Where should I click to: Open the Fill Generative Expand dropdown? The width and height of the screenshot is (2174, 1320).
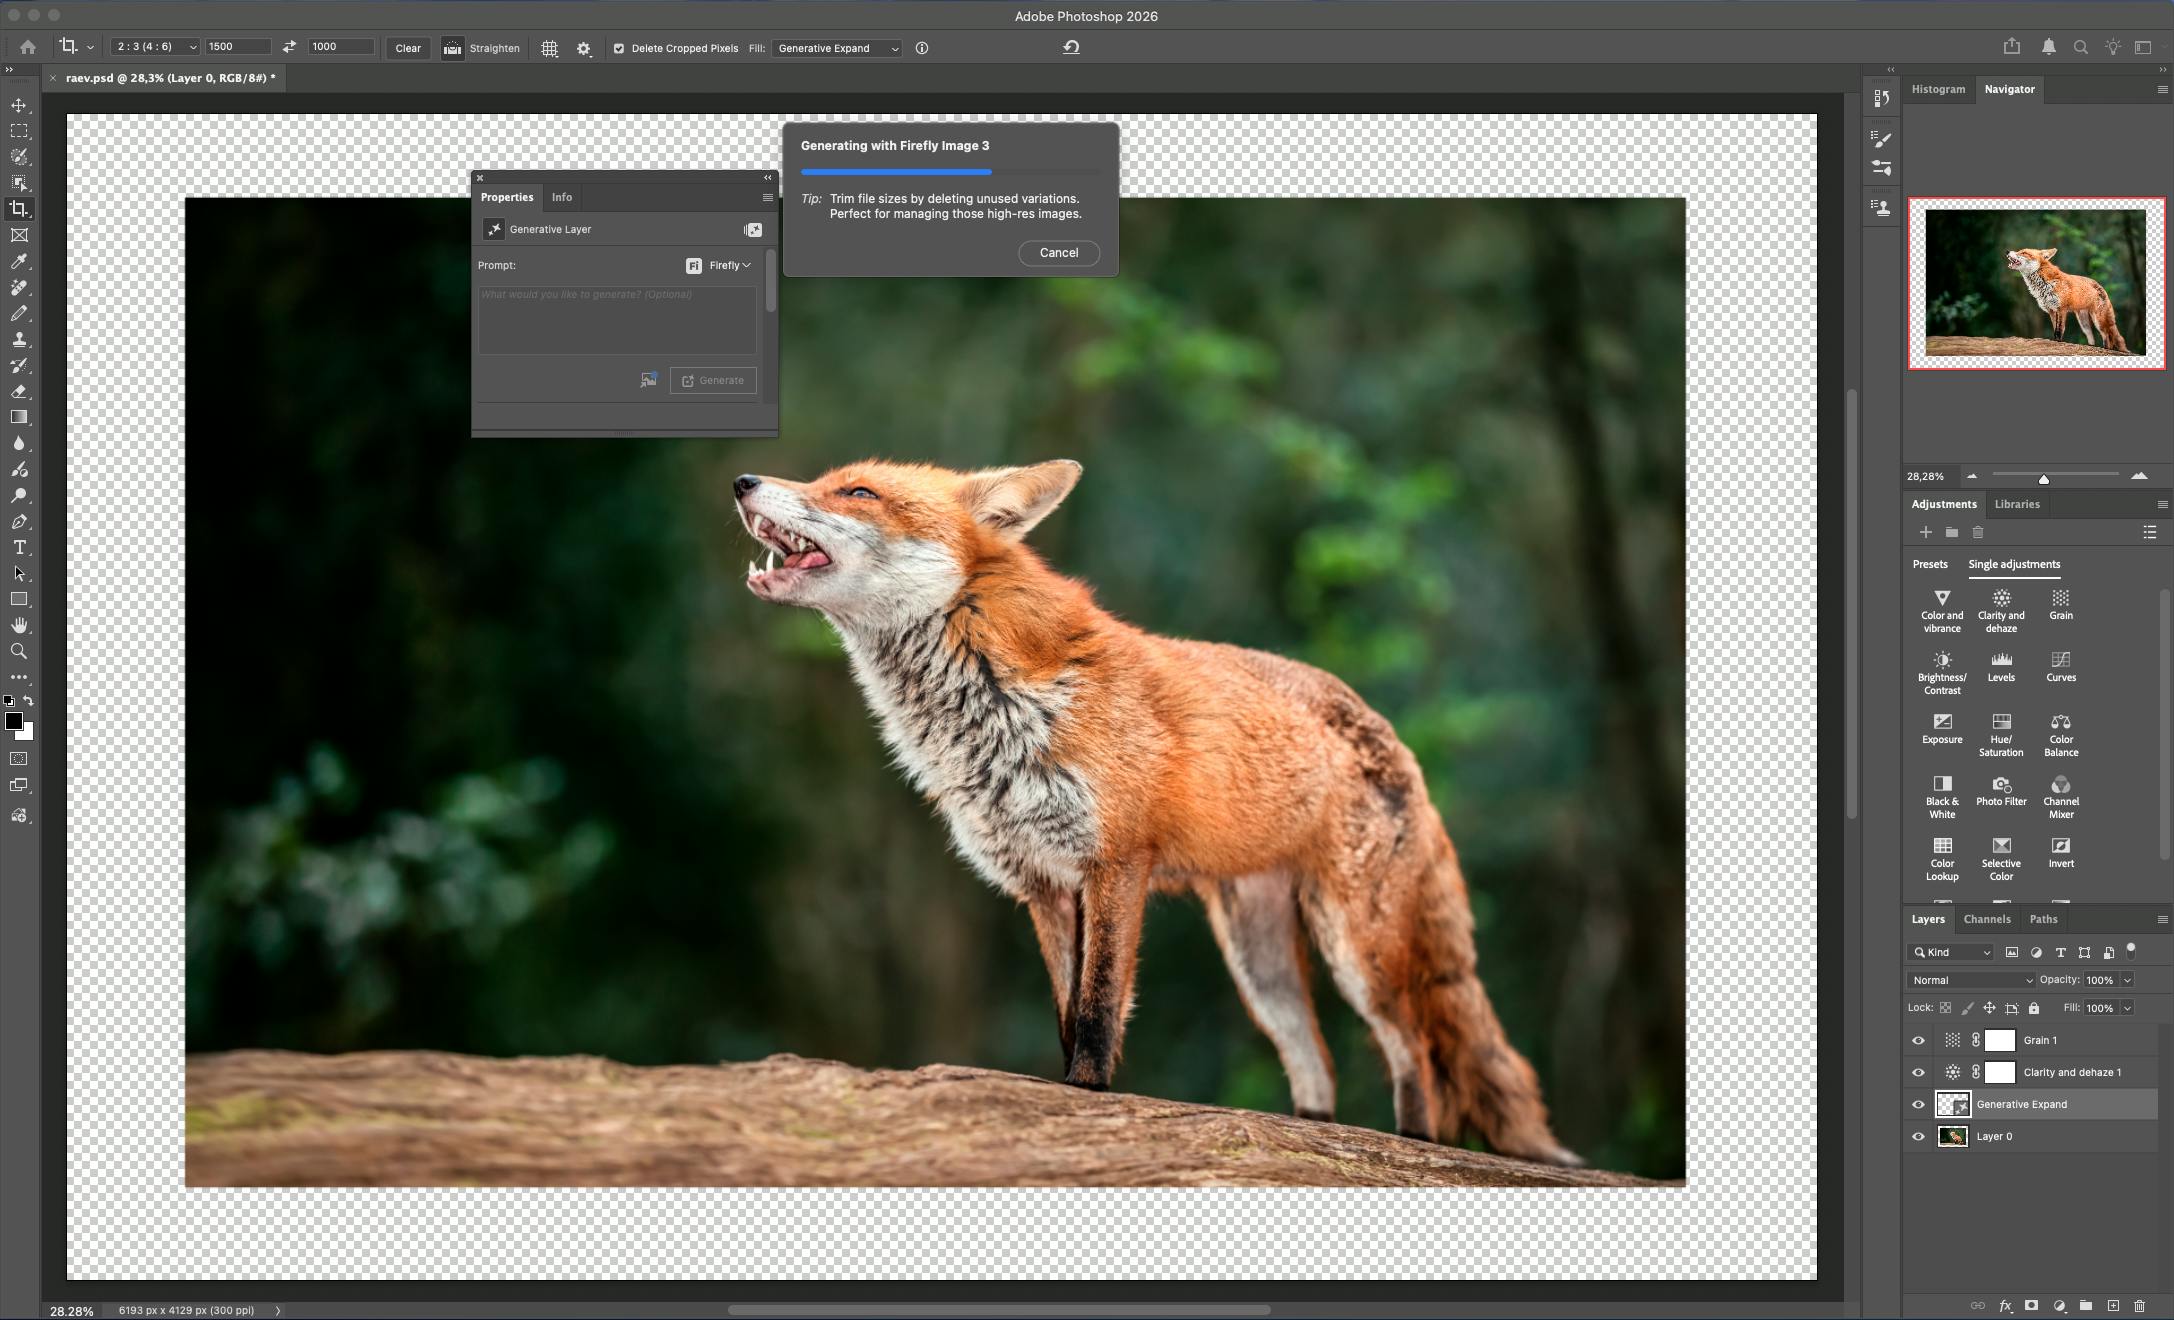coord(838,48)
